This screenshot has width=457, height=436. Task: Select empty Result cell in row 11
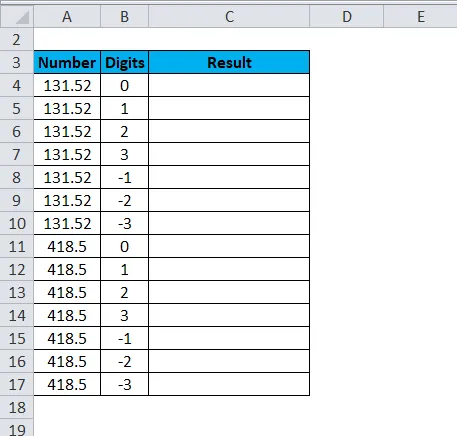[x=229, y=246]
